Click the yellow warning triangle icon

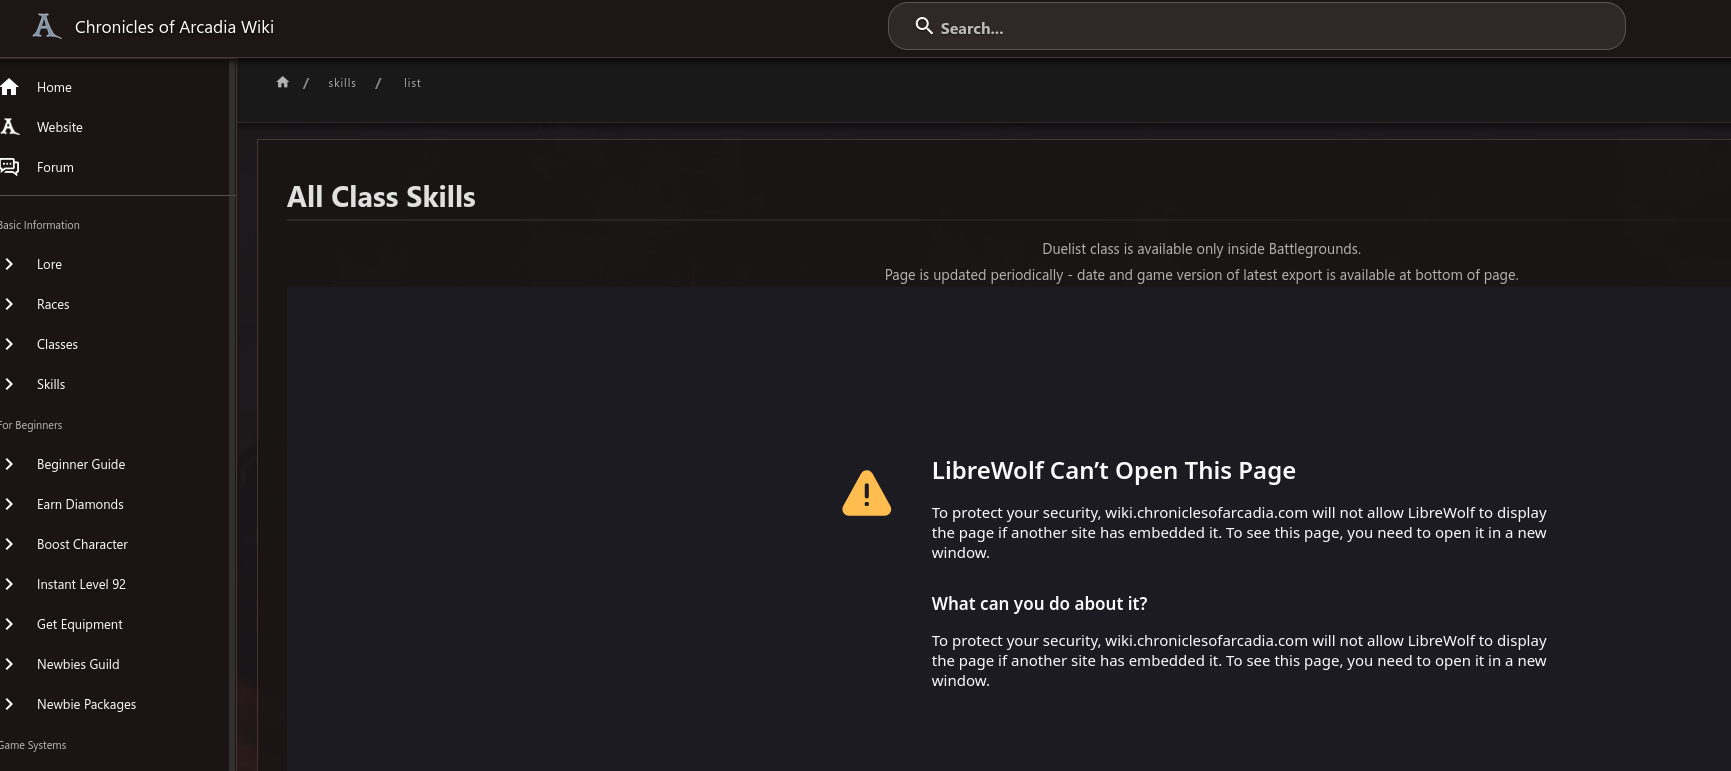(866, 493)
